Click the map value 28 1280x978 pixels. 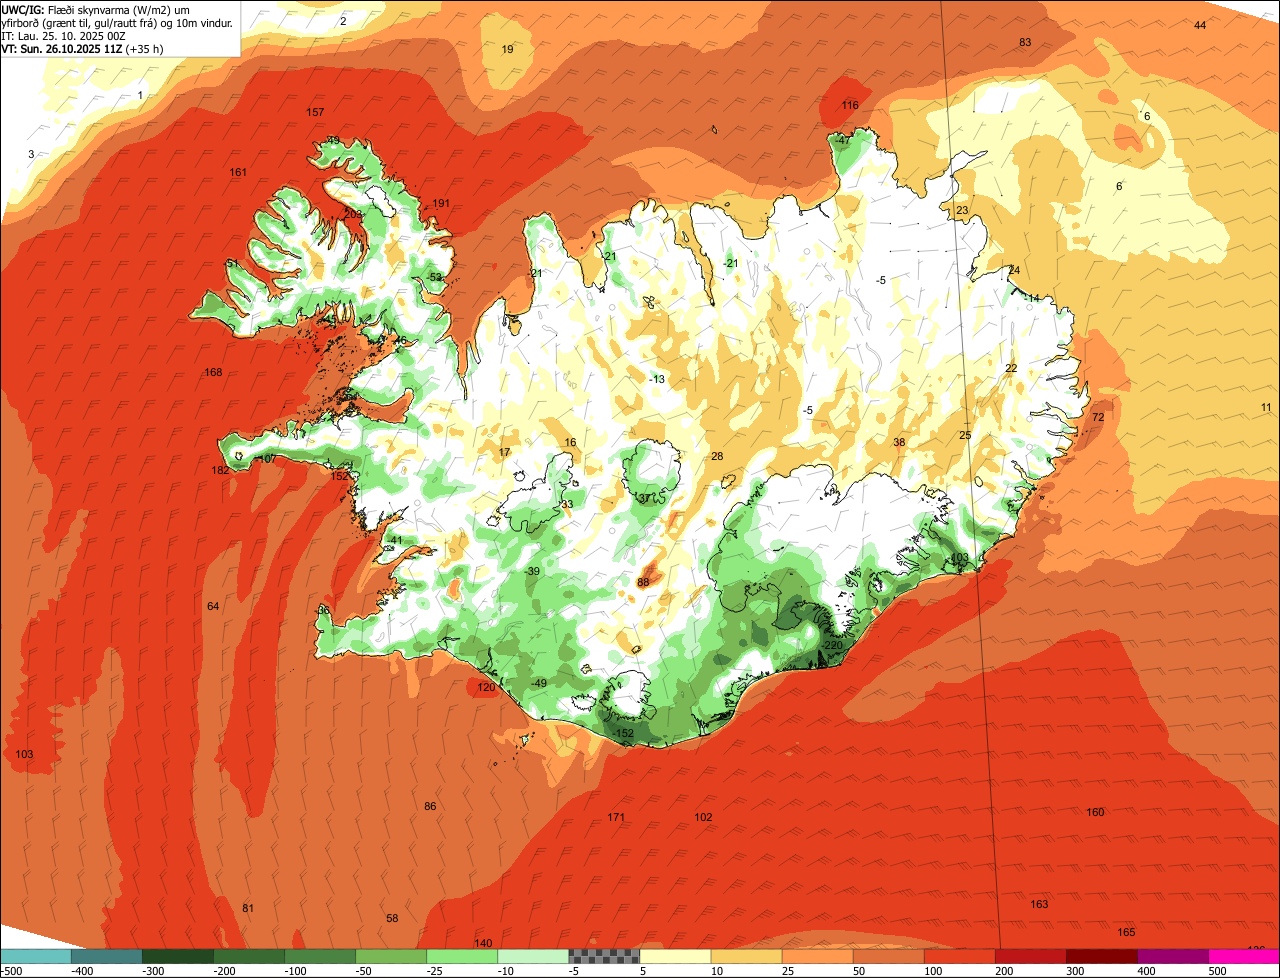tap(717, 456)
